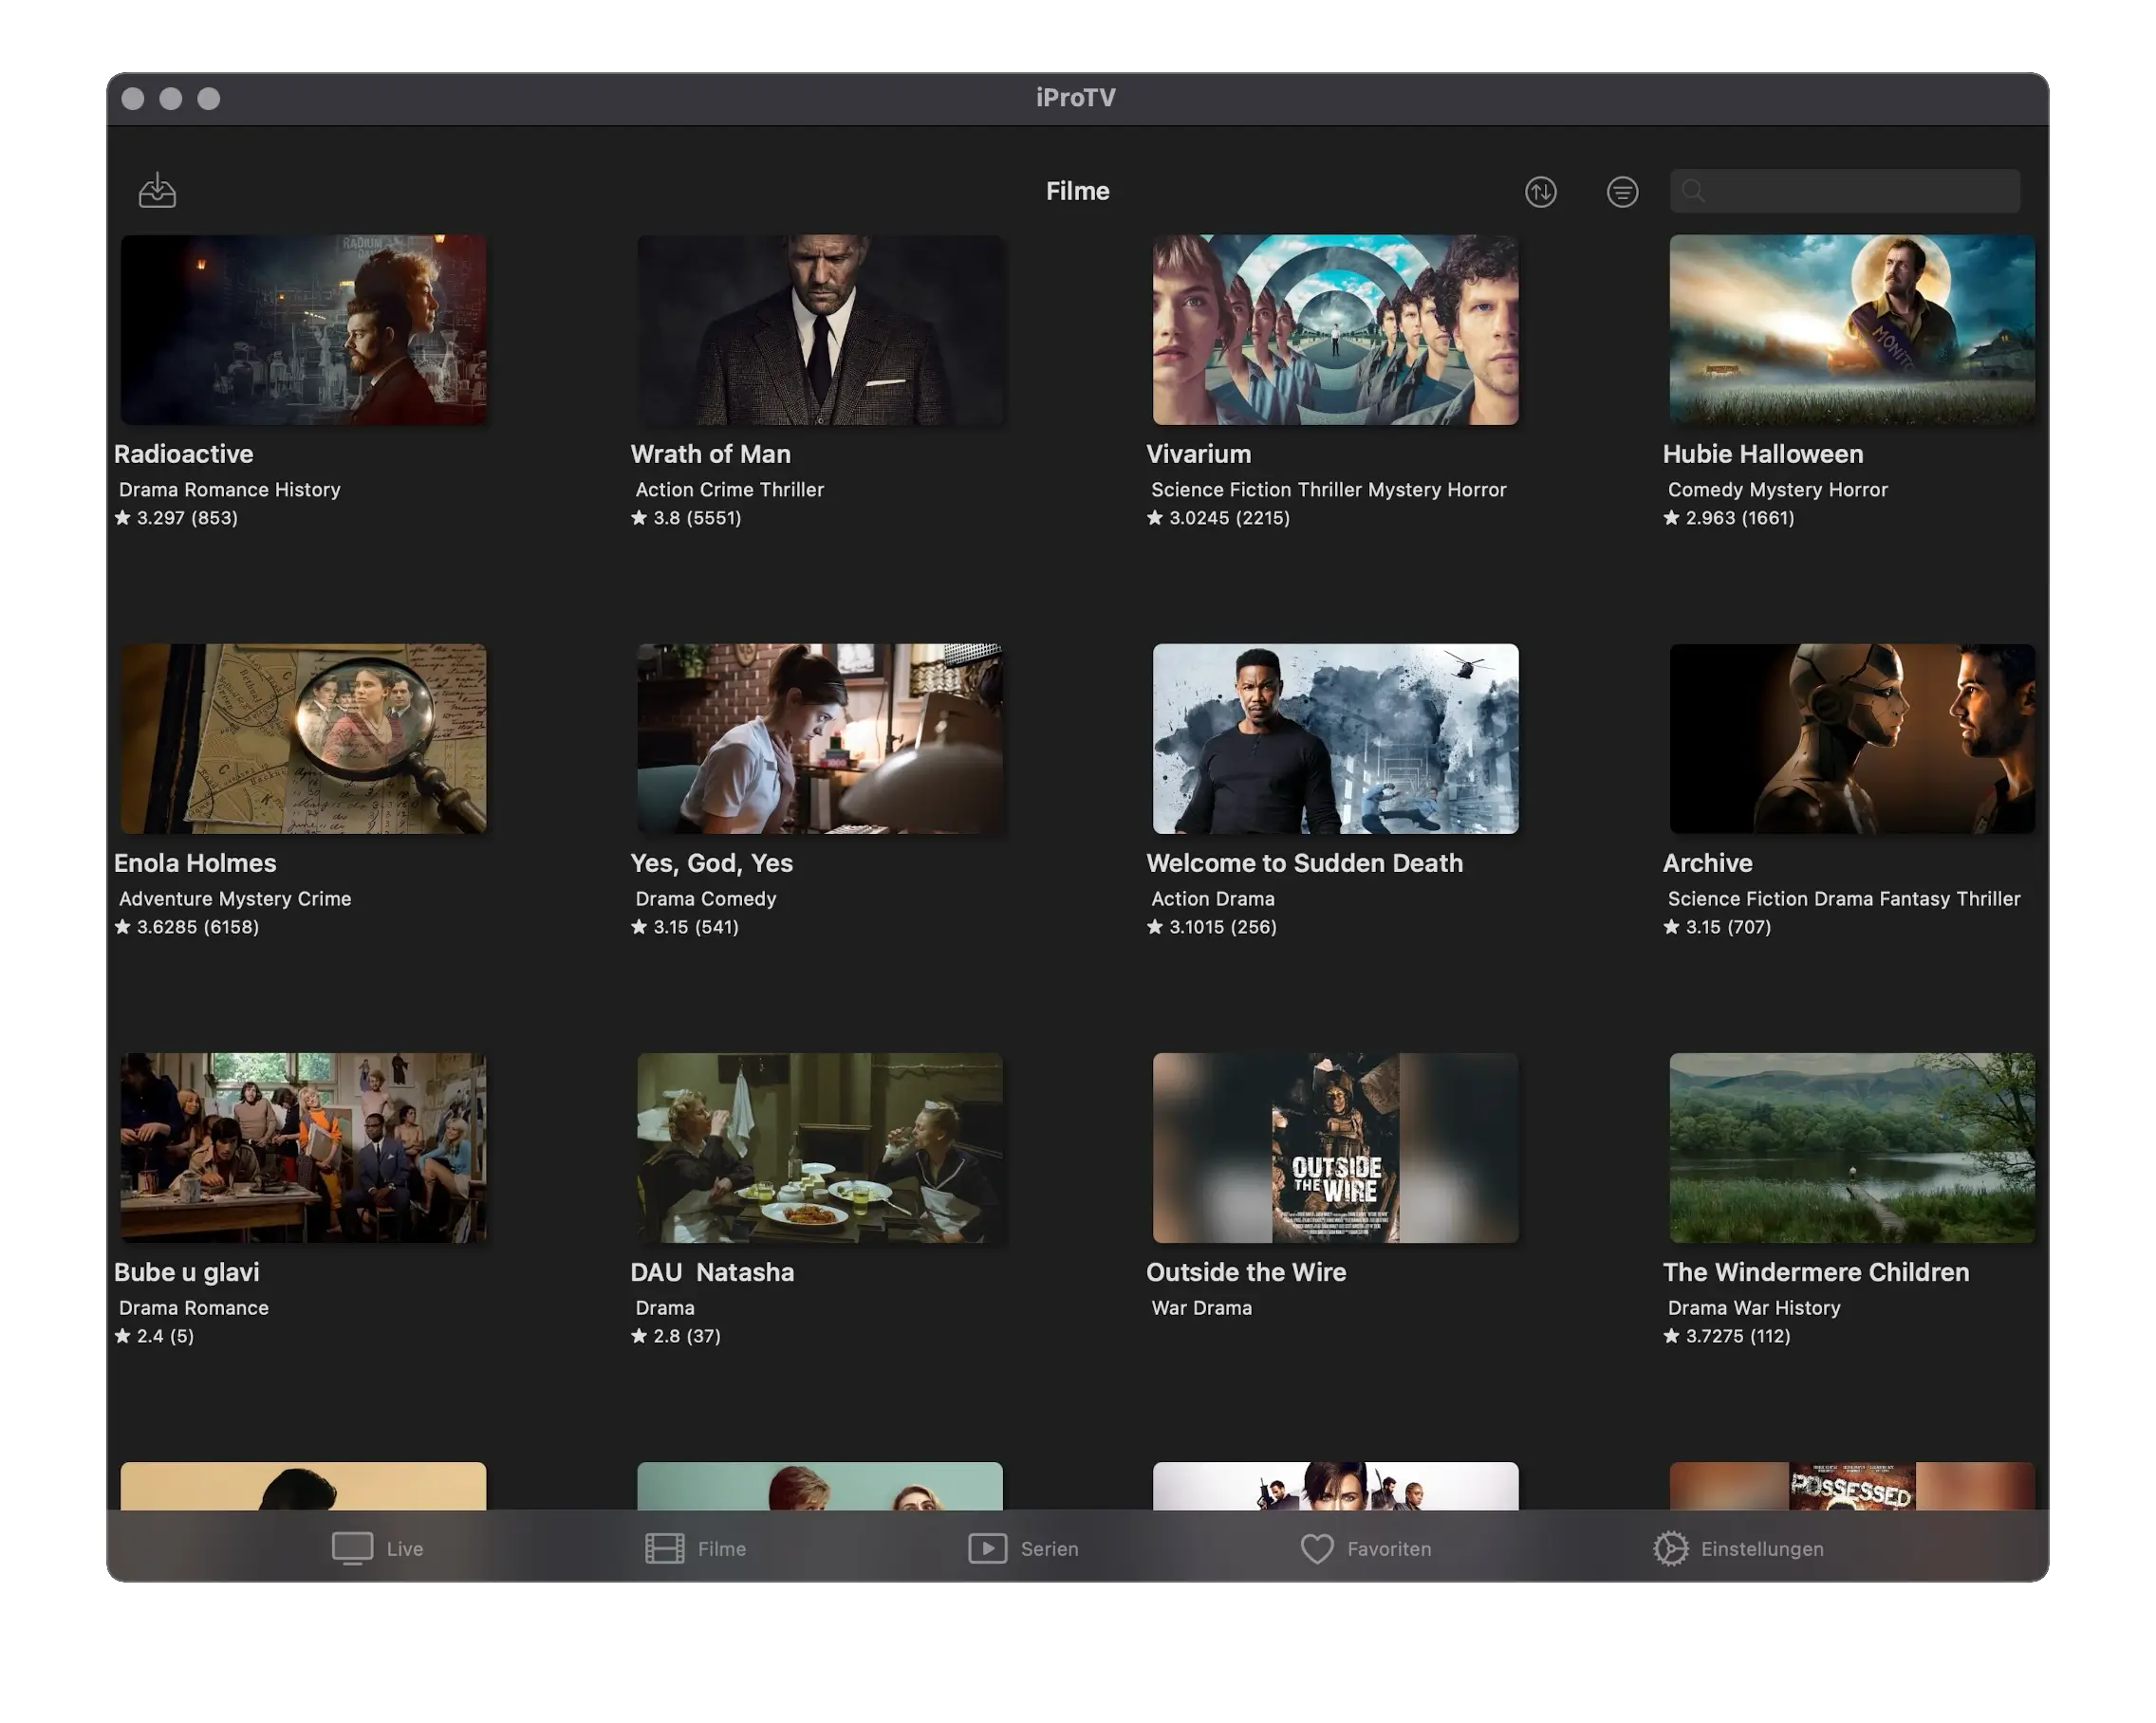
Task: Switch to the Live tab label
Action: 405,1548
